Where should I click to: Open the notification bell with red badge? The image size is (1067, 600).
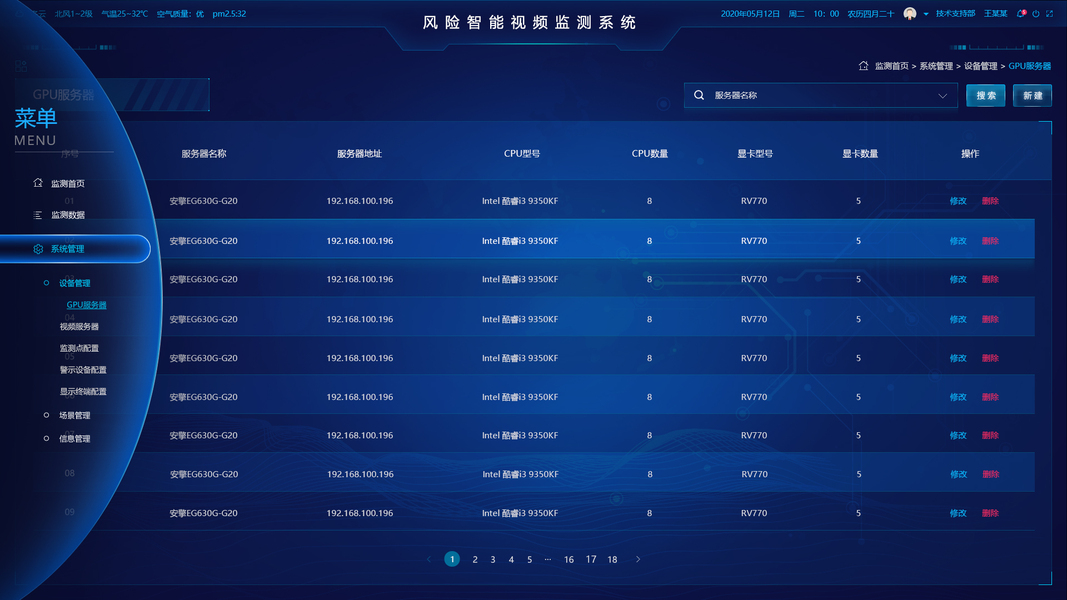pos(1021,14)
